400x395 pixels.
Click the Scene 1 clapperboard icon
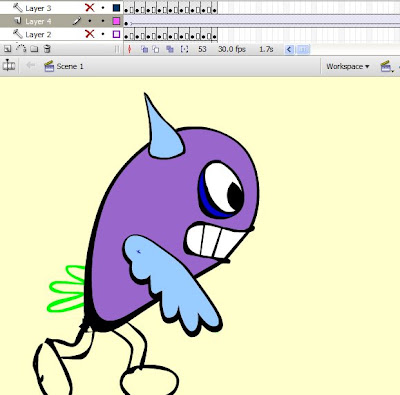(x=49, y=66)
